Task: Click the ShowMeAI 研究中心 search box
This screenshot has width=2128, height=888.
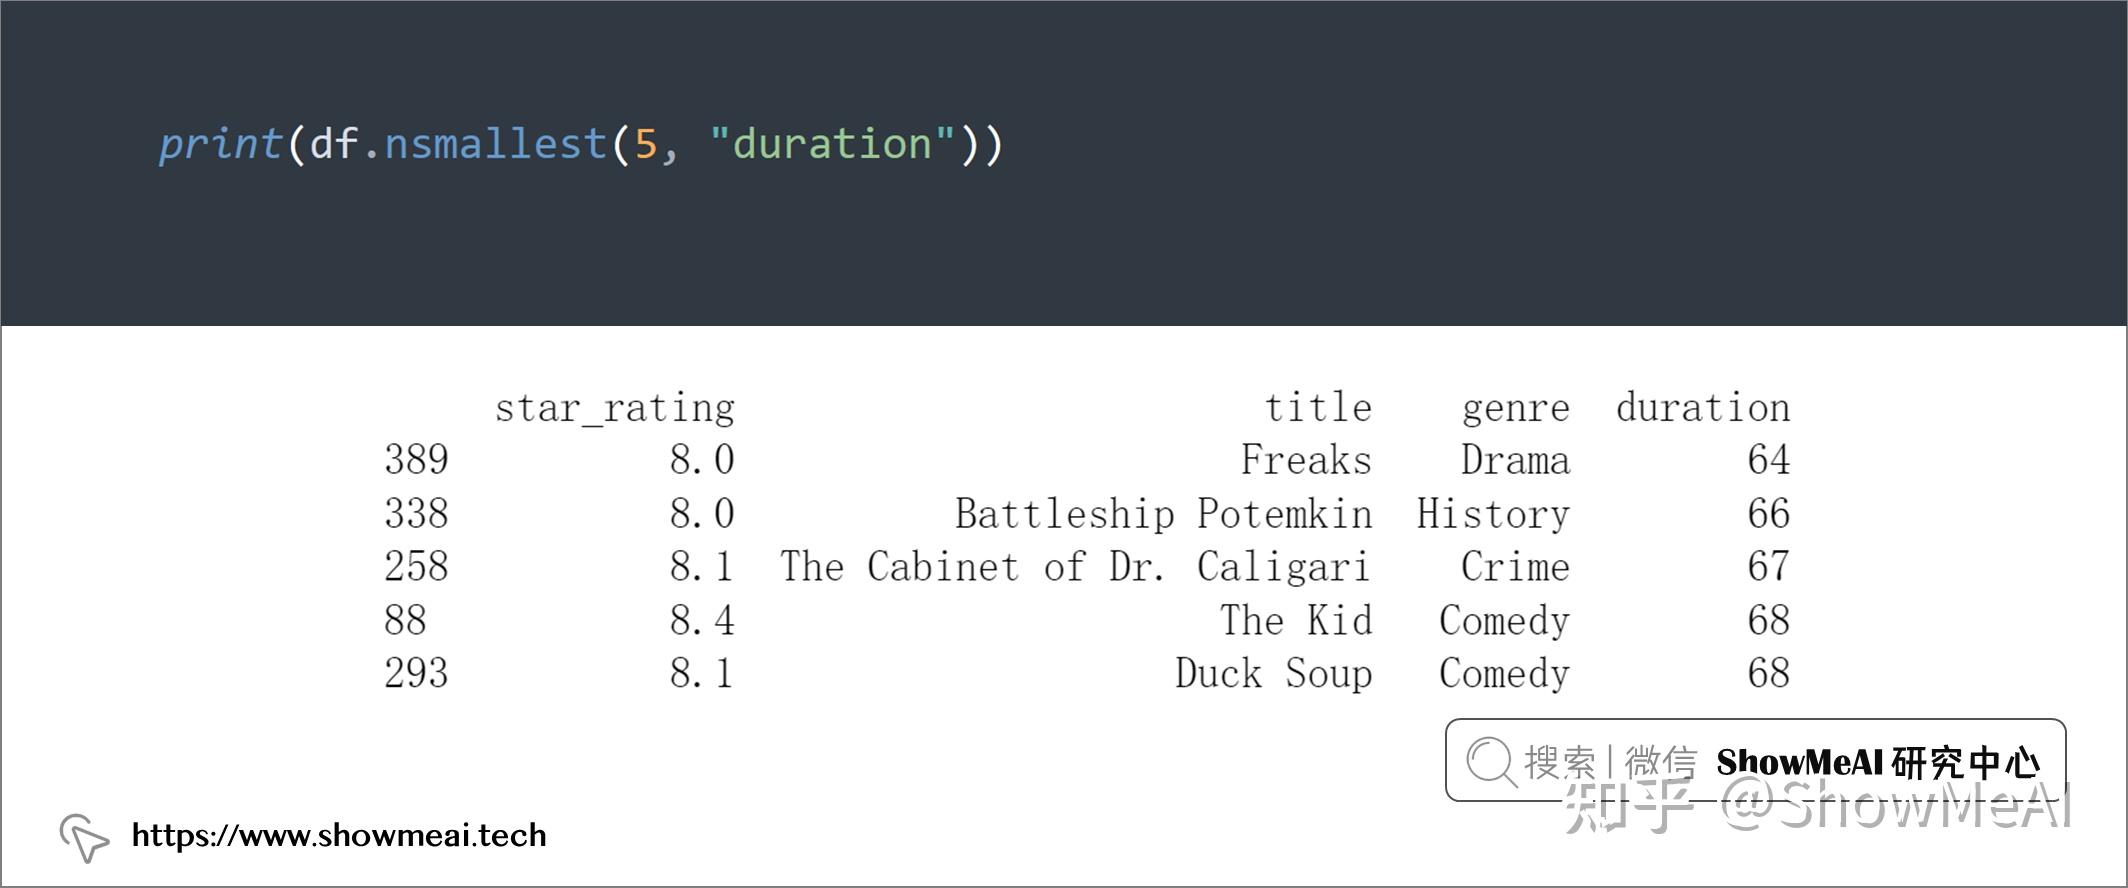Action: tap(1755, 760)
